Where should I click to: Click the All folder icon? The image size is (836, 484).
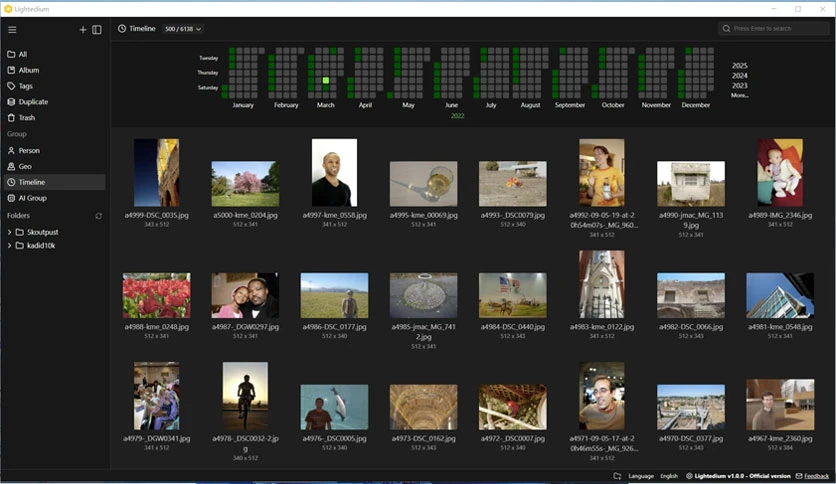pyautogui.click(x=11, y=54)
